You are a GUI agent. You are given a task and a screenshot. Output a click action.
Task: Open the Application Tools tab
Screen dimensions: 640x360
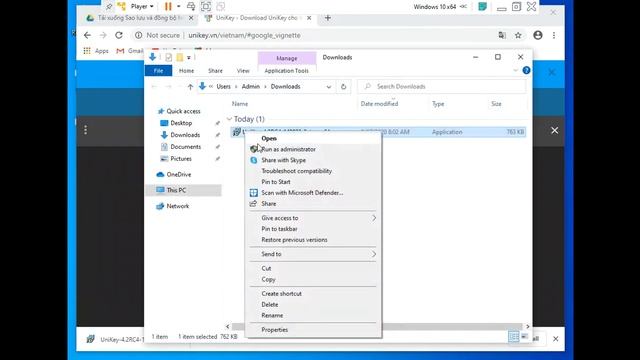[x=287, y=71]
